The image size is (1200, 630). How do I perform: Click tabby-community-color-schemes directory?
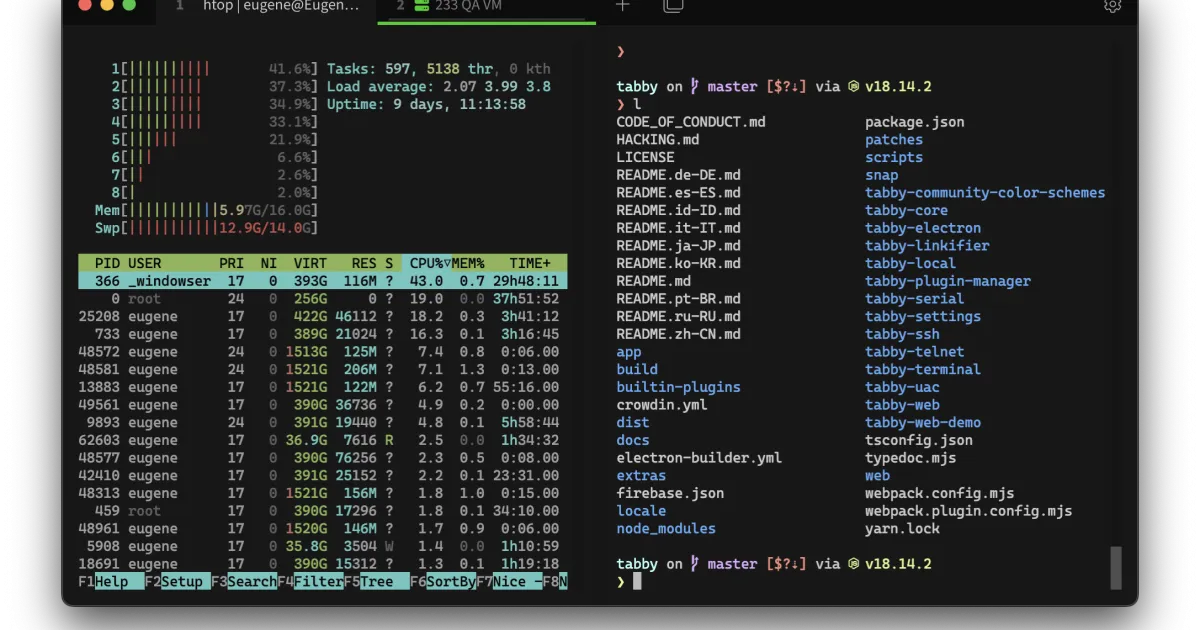pyautogui.click(x=985, y=192)
